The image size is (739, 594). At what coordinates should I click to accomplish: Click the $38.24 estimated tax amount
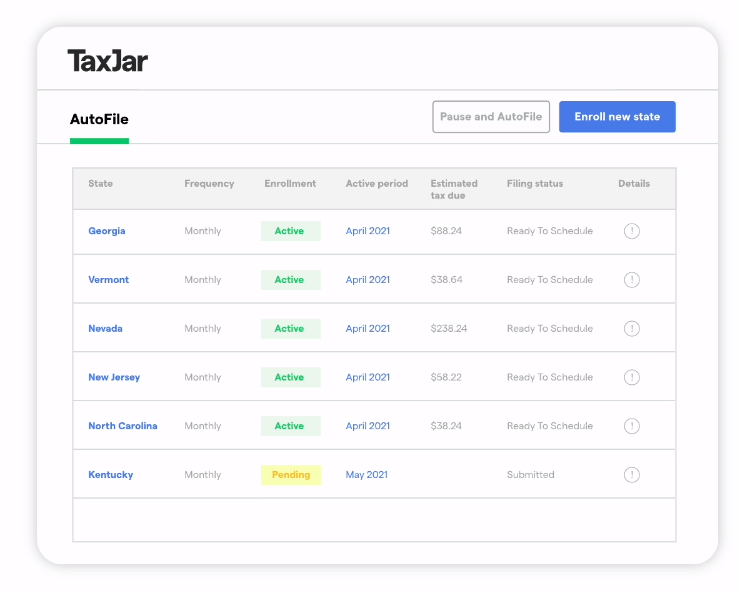[446, 426]
